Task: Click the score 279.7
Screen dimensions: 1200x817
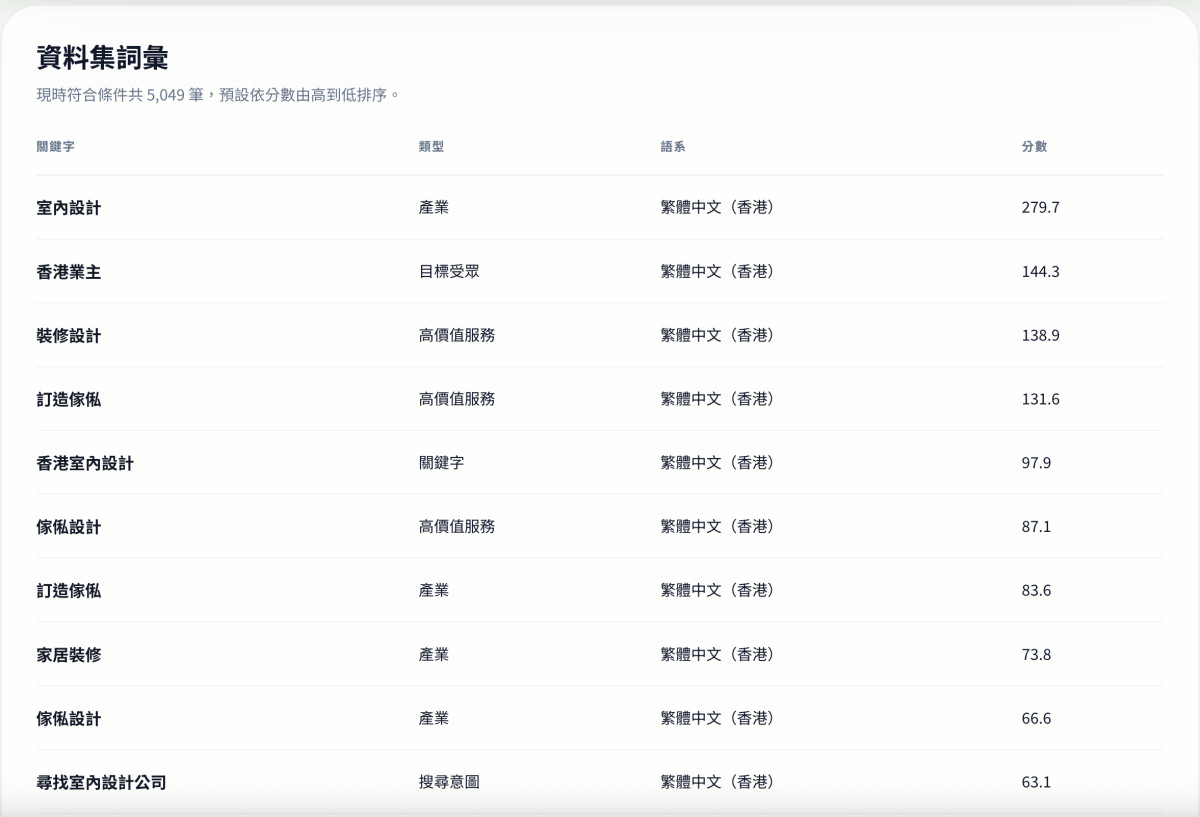Action: (1040, 208)
